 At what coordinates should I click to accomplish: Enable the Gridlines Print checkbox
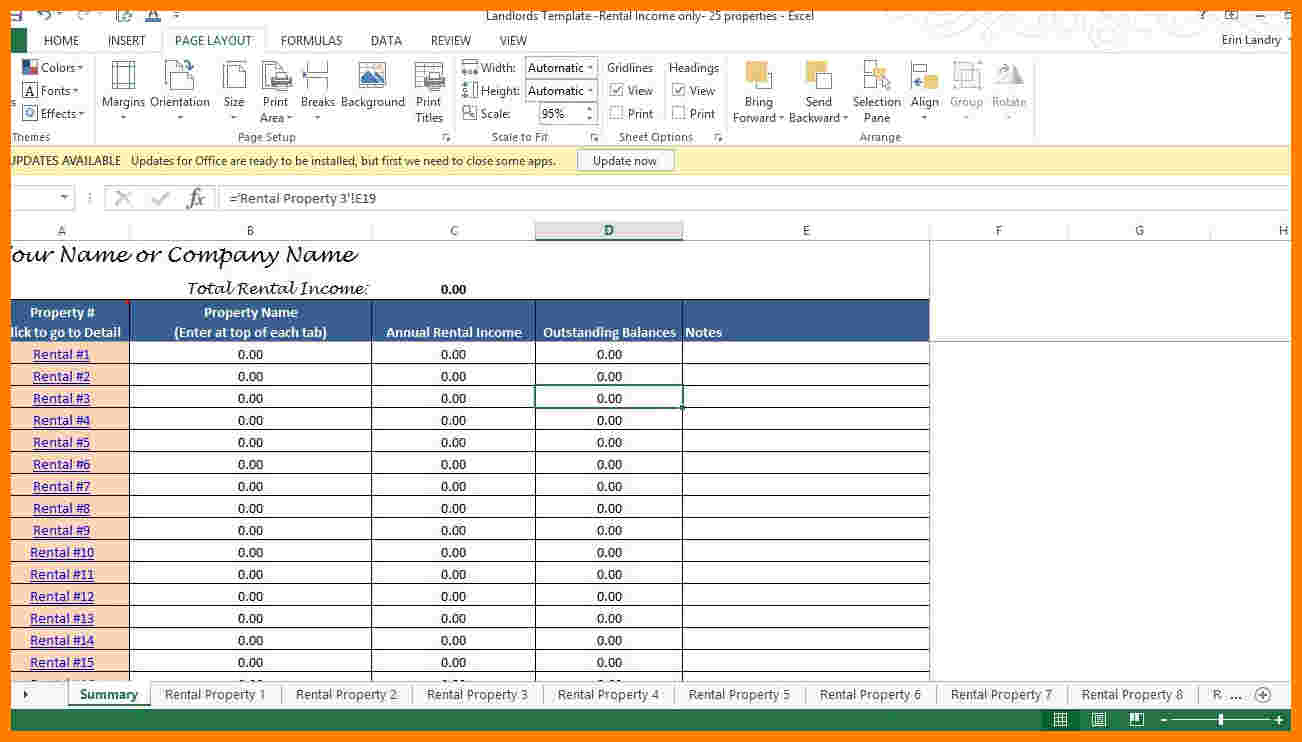point(616,113)
